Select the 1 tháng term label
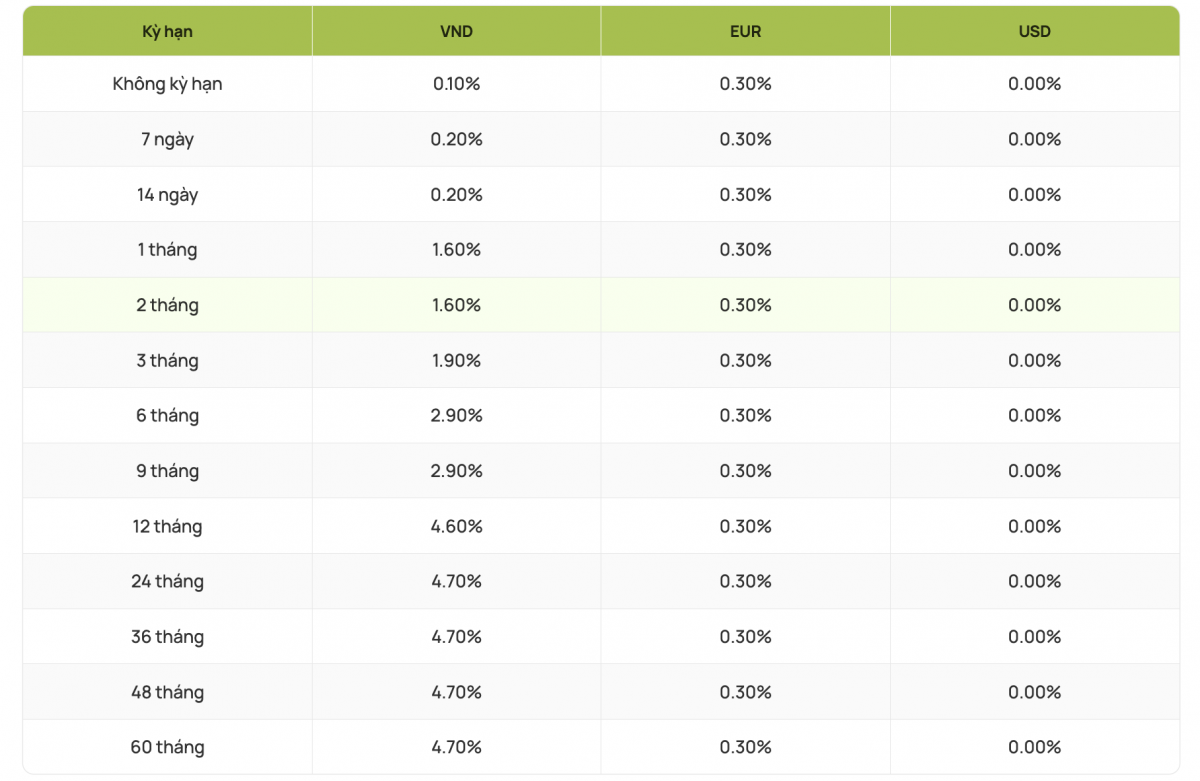The height and width of the screenshot is (781, 1200). (167, 250)
